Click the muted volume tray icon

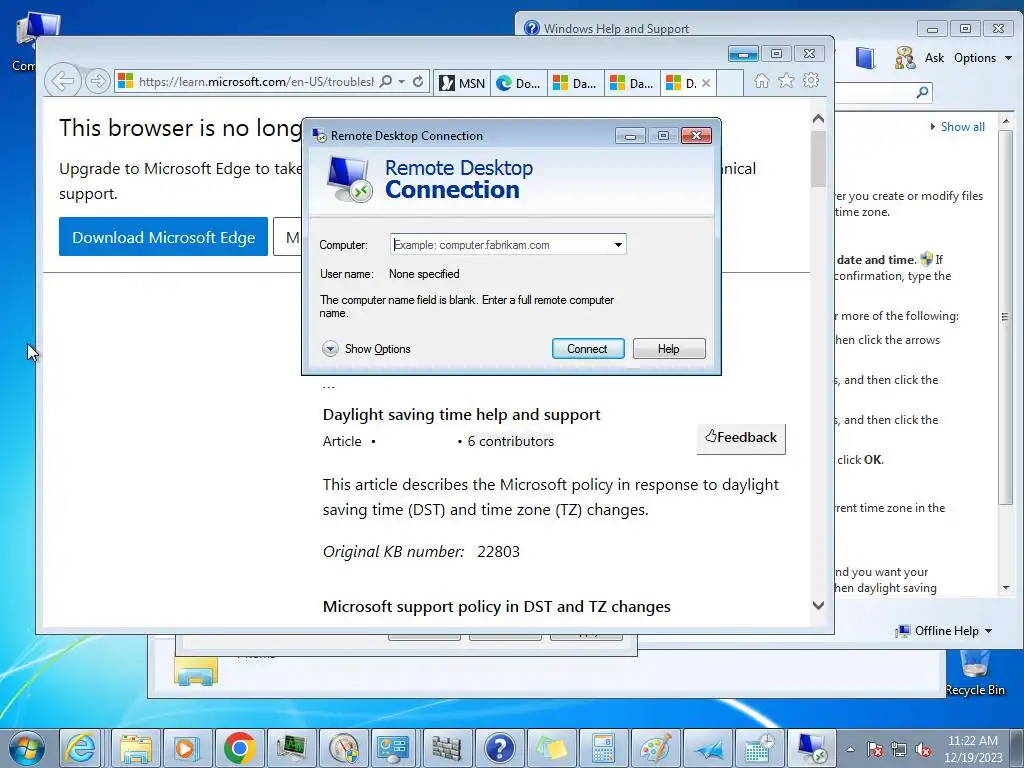(x=923, y=749)
